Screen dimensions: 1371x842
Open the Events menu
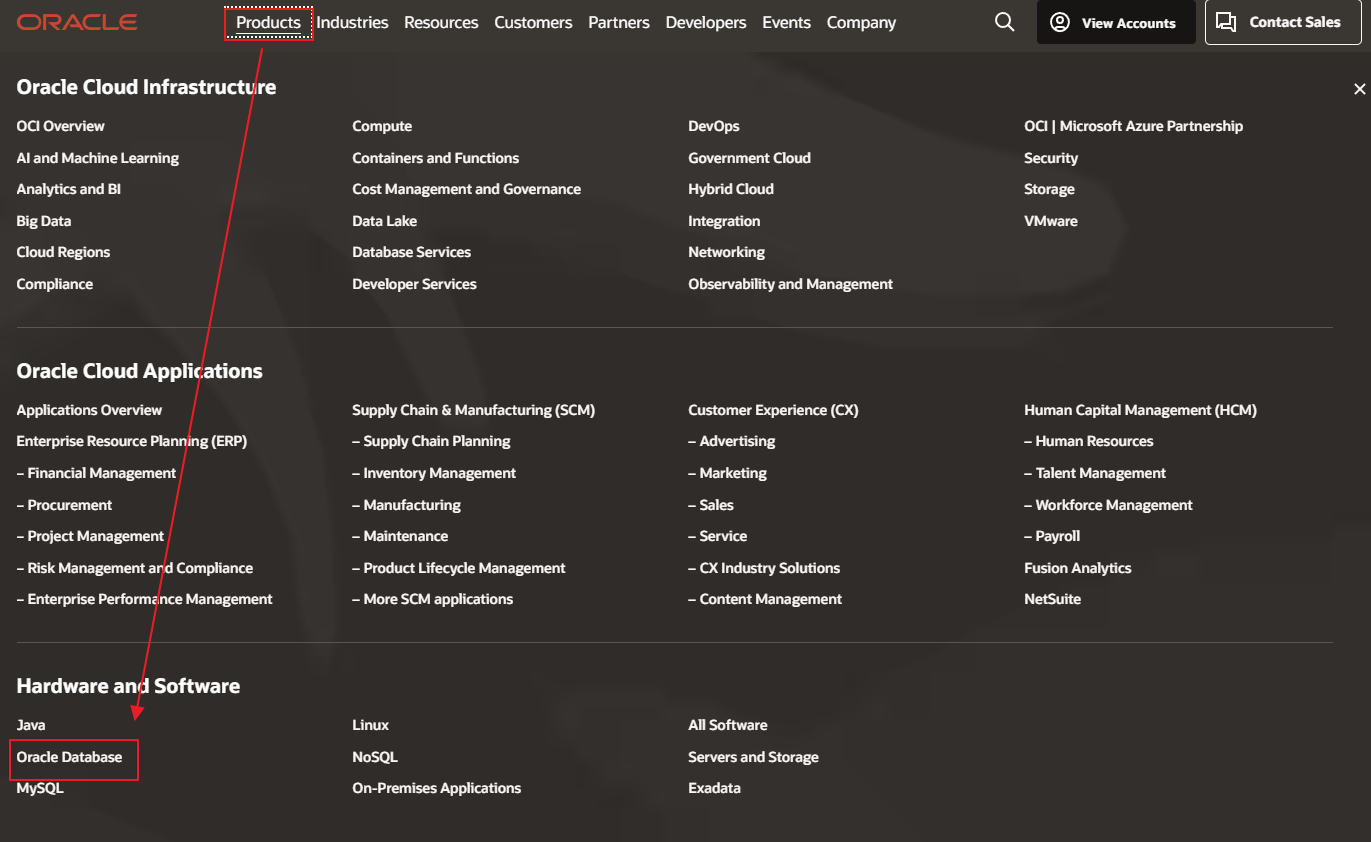(x=786, y=22)
